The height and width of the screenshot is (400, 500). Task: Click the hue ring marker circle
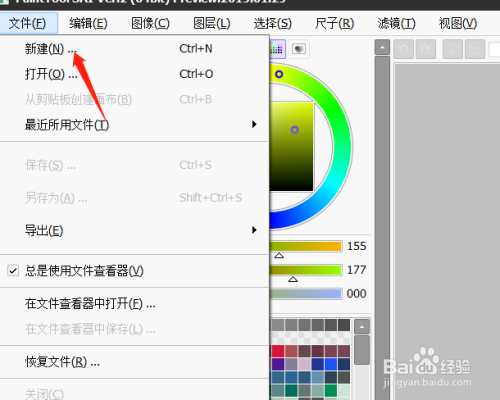tap(279, 74)
